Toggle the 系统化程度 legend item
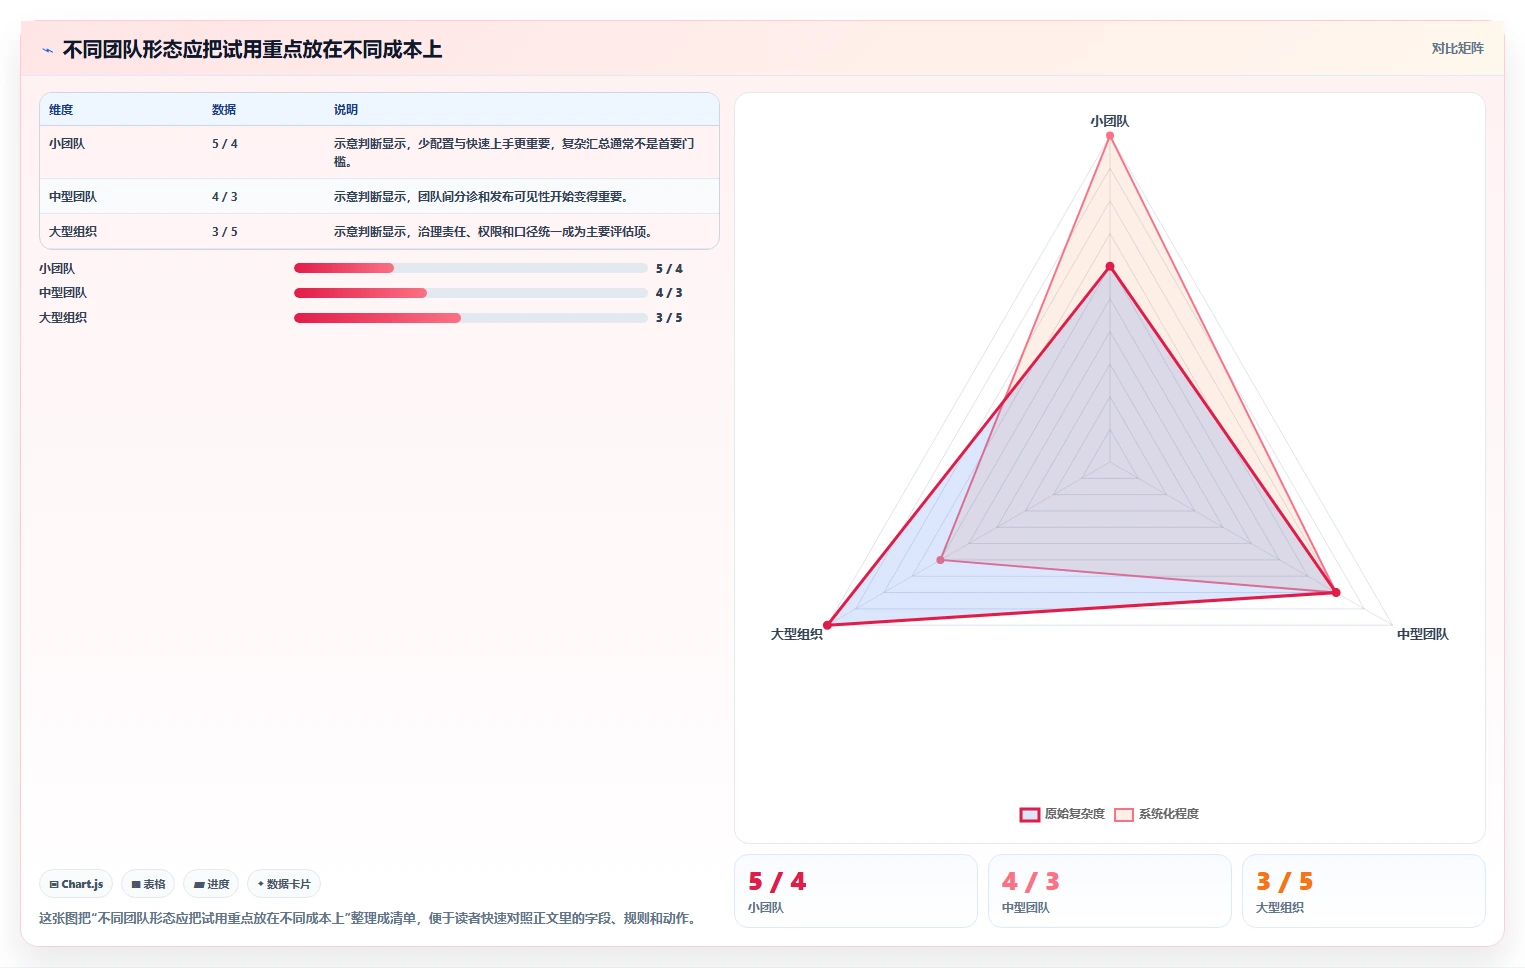 (x=1157, y=814)
